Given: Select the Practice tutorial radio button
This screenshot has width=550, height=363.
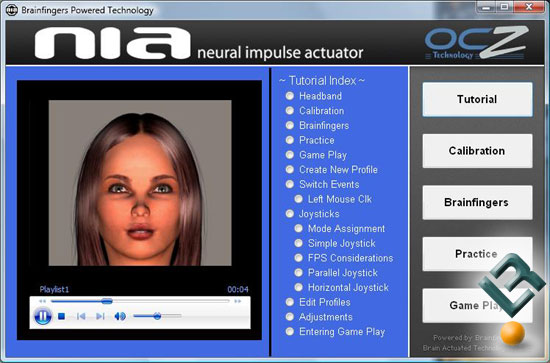Looking at the screenshot, I should coord(290,140).
